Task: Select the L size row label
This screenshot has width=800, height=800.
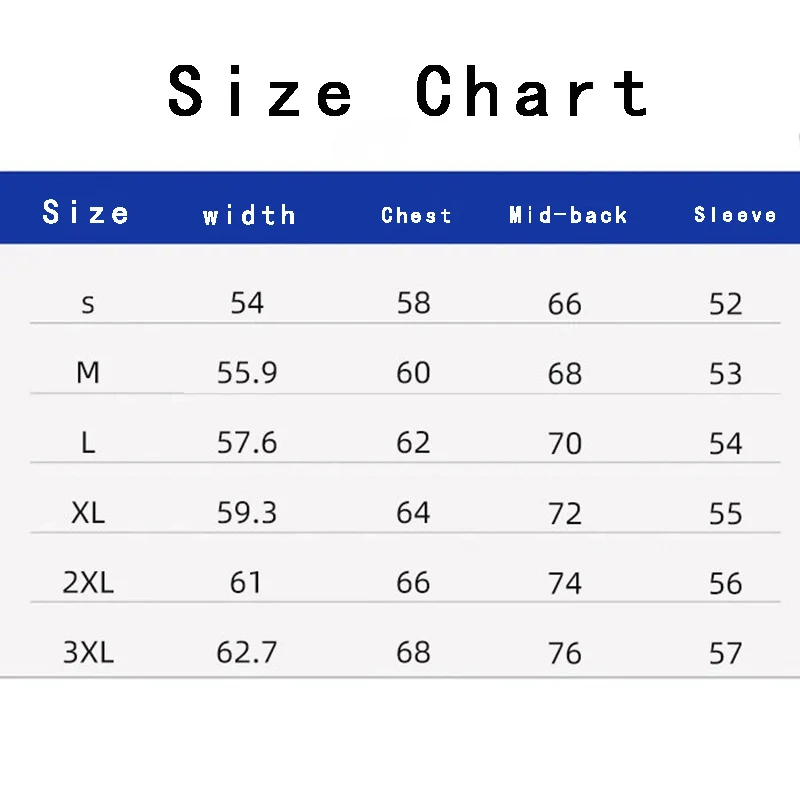Action: click(x=88, y=442)
